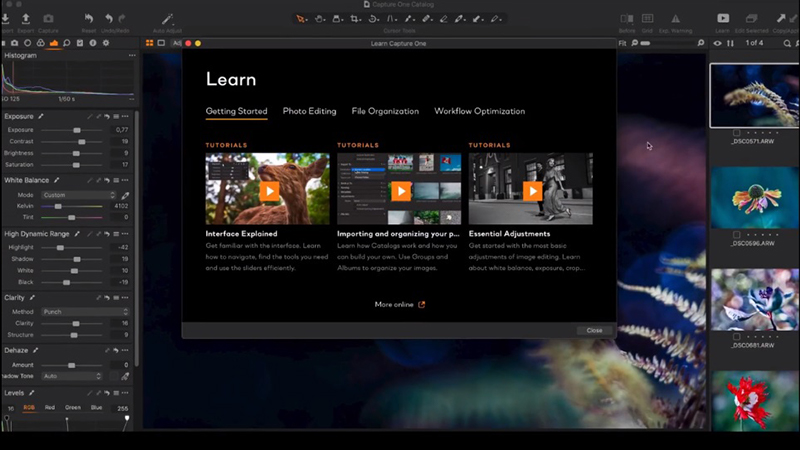Toggle the Exposure Warning triangle icon
800x450 pixels.
tap(676, 19)
